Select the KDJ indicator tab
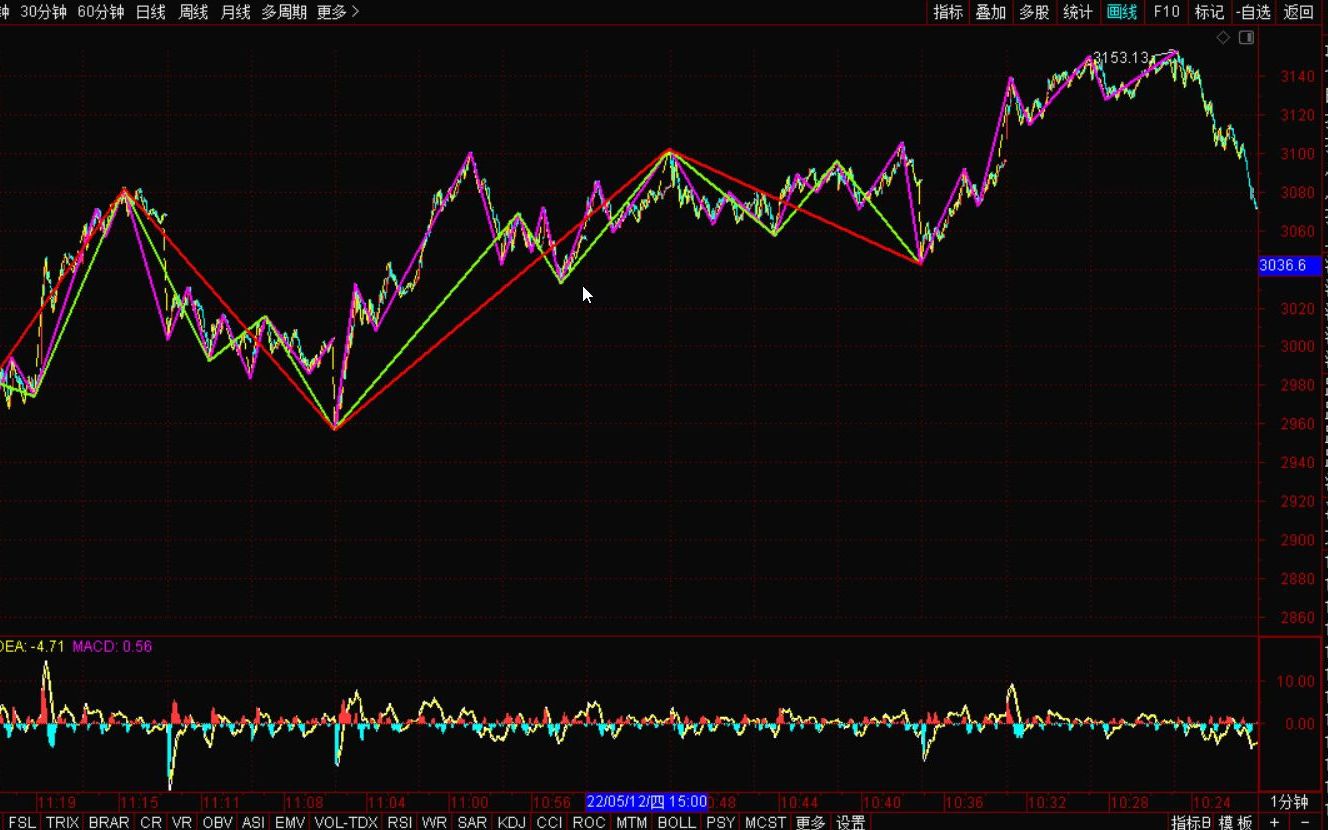 coord(511,822)
